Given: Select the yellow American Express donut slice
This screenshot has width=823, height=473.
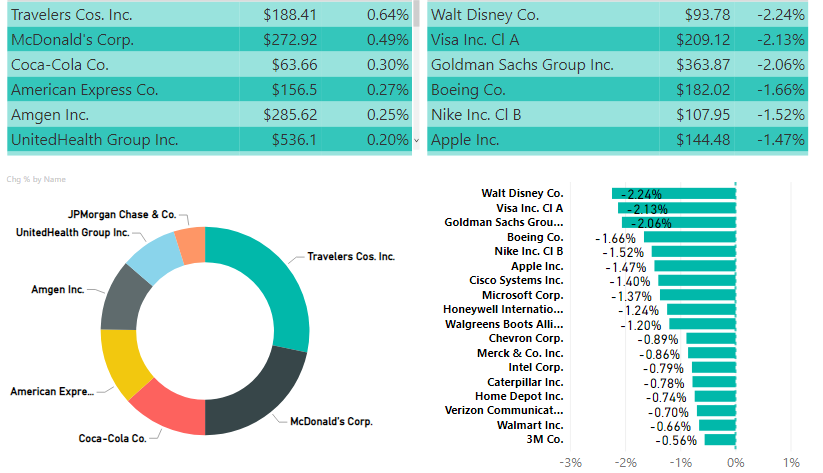Looking at the screenshot, I should [122, 362].
